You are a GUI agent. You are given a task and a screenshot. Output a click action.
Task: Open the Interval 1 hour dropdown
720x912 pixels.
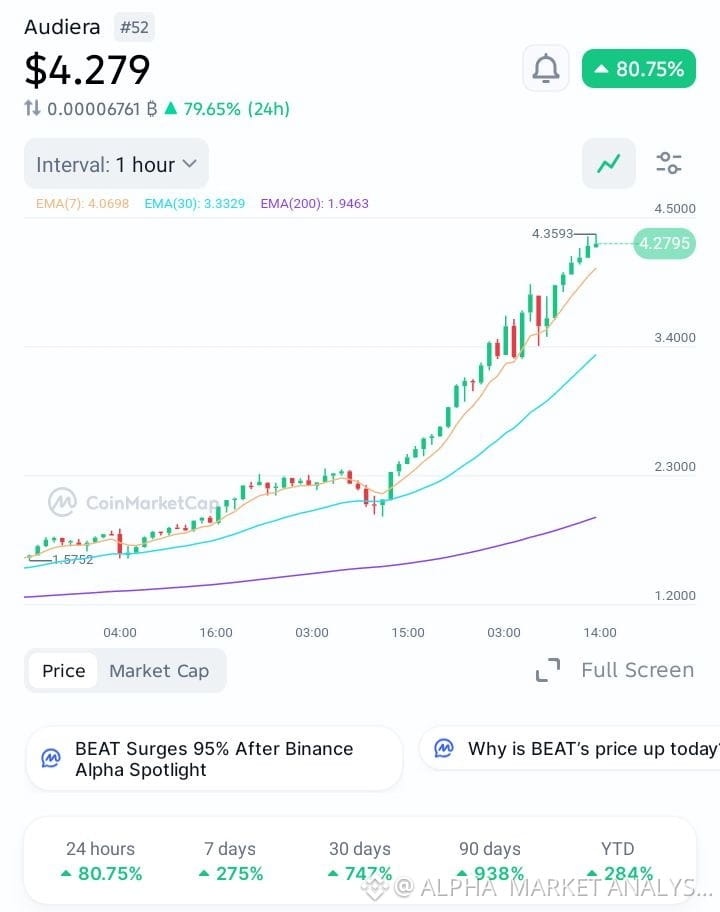116,164
